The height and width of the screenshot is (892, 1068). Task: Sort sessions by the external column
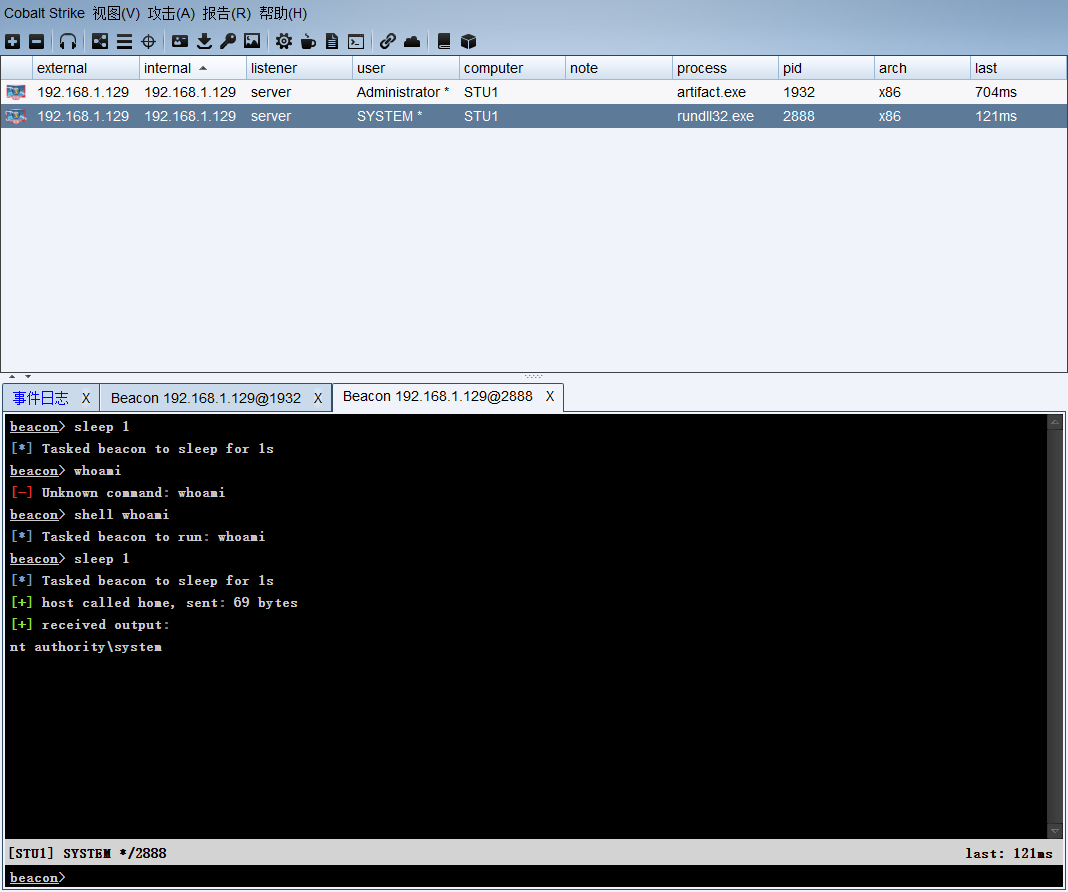click(86, 68)
